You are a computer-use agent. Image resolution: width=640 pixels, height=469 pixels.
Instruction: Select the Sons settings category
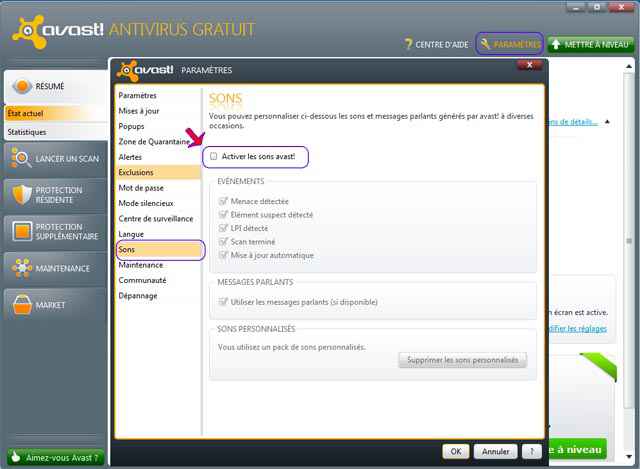pos(160,249)
